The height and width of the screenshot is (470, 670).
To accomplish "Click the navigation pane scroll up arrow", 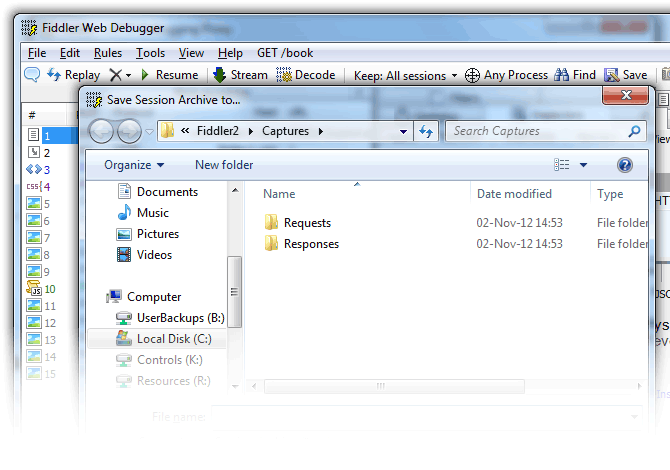I will tap(235, 190).
